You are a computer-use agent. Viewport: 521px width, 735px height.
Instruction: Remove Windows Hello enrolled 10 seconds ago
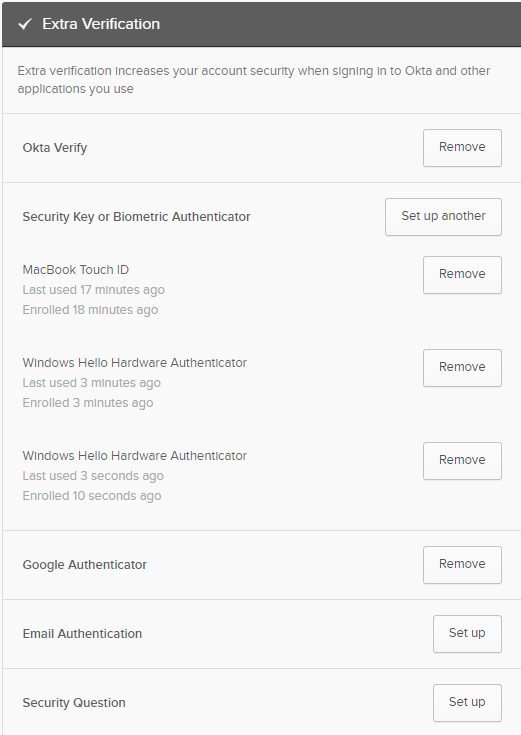click(x=462, y=461)
